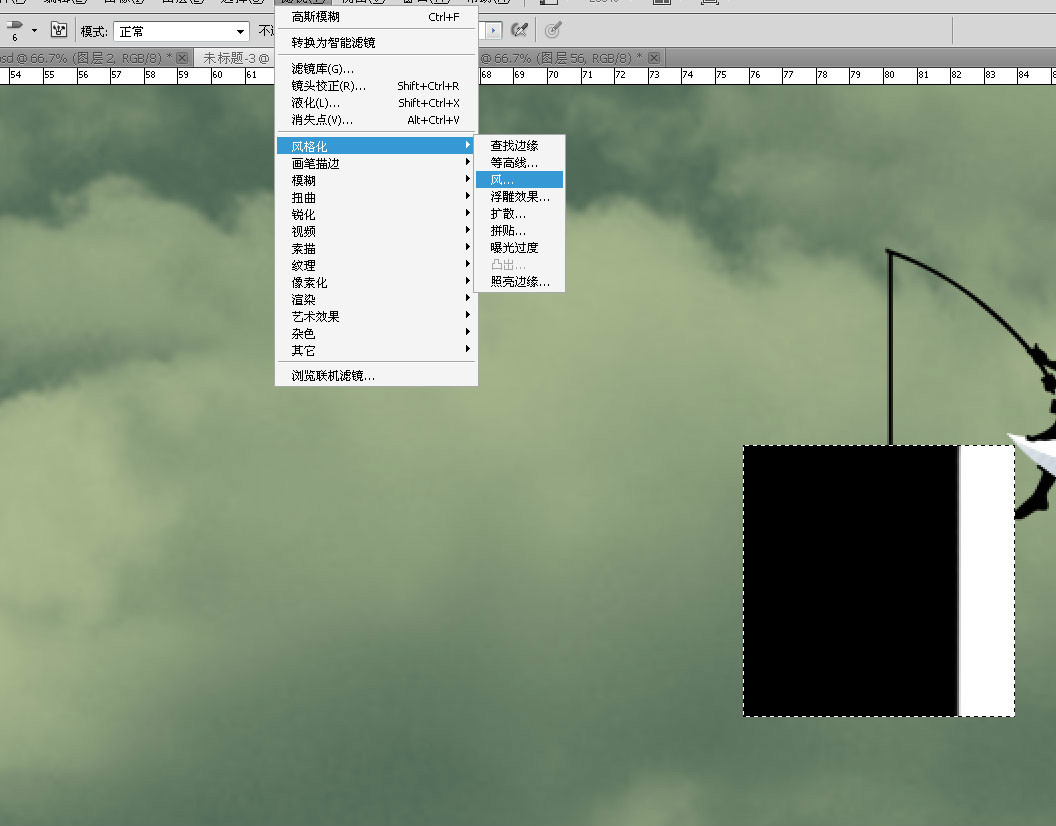Open the highlighted 风... wind filter

click(x=519, y=179)
